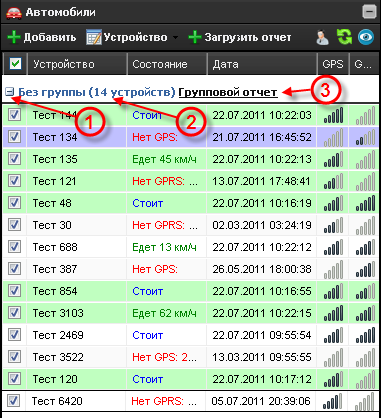Screen dimensions: 381x418
Task: Click date 05.07.2011 20:39:06
Action: tap(261, 401)
